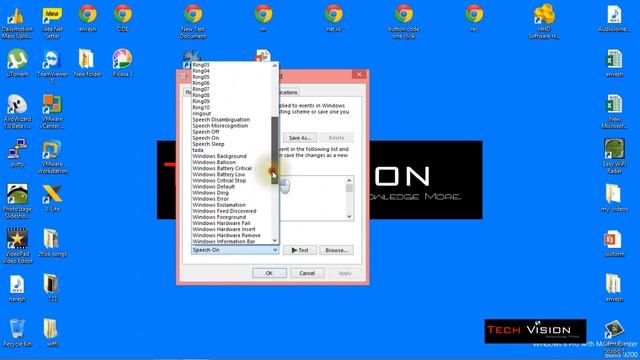640x360 pixels.
Task: Click the Program Events list scroll-down arrow
Action: (x=349, y=216)
